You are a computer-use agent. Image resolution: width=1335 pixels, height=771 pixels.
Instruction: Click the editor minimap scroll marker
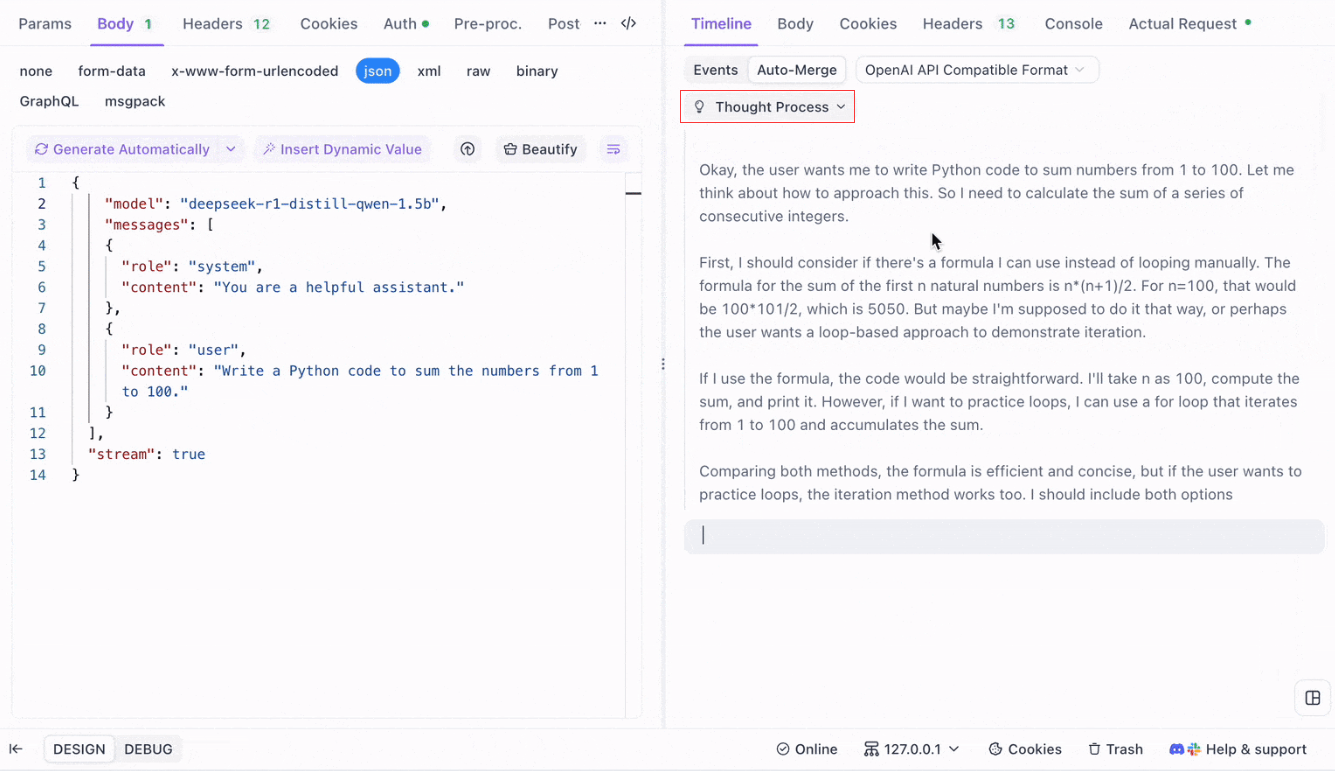pos(633,193)
